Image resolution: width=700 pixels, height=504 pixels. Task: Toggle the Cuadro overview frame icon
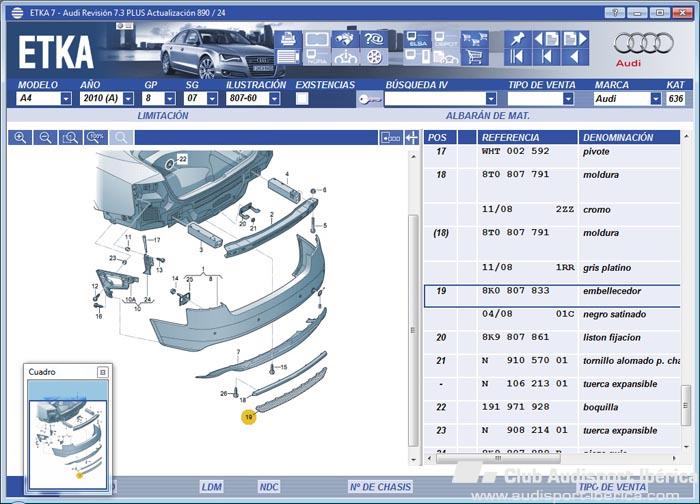pos(391,138)
